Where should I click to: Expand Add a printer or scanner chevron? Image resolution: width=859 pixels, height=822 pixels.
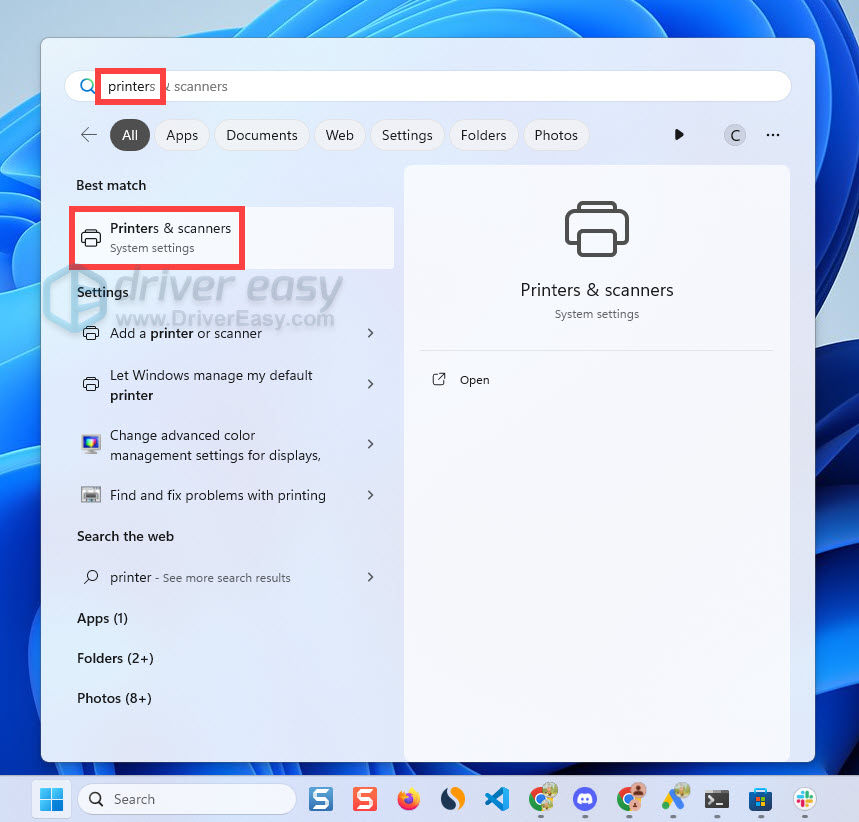[x=370, y=333]
